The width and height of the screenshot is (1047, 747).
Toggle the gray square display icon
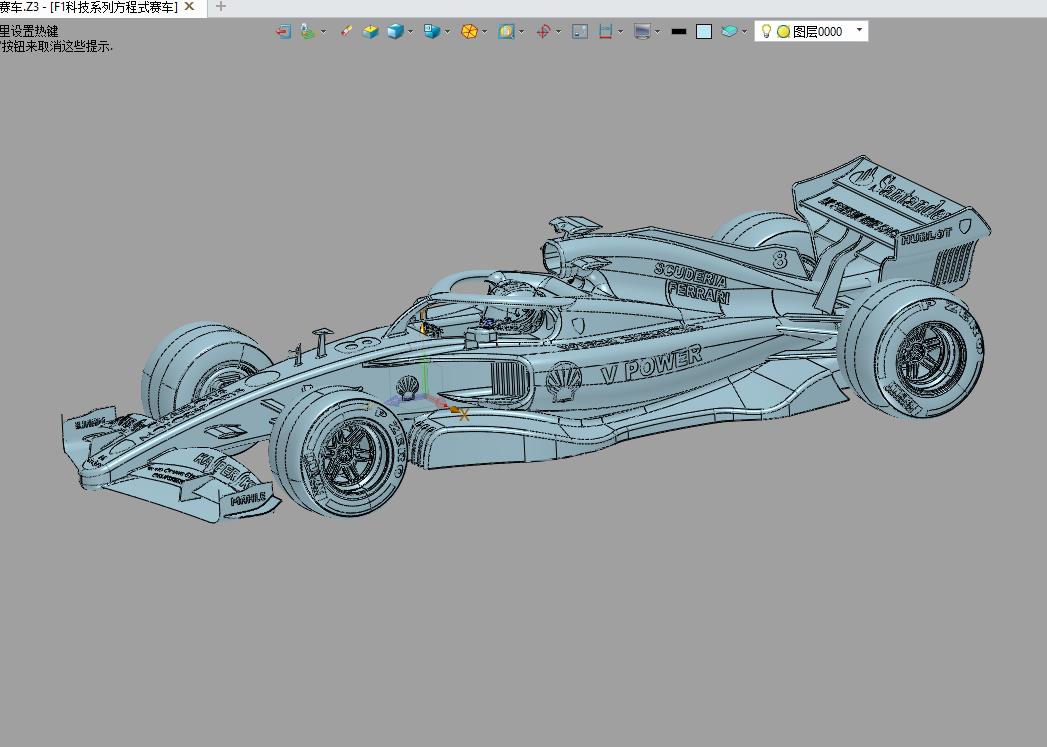(579, 32)
